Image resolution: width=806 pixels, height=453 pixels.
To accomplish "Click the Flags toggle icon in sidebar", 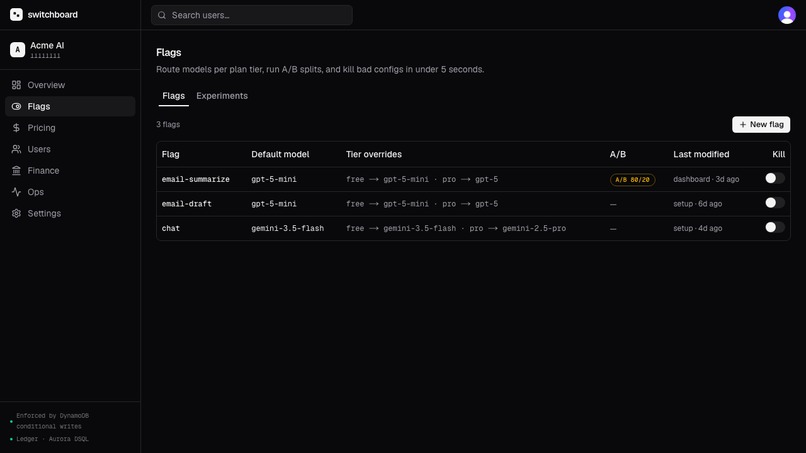I will pyautogui.click(x=16, y=106).
